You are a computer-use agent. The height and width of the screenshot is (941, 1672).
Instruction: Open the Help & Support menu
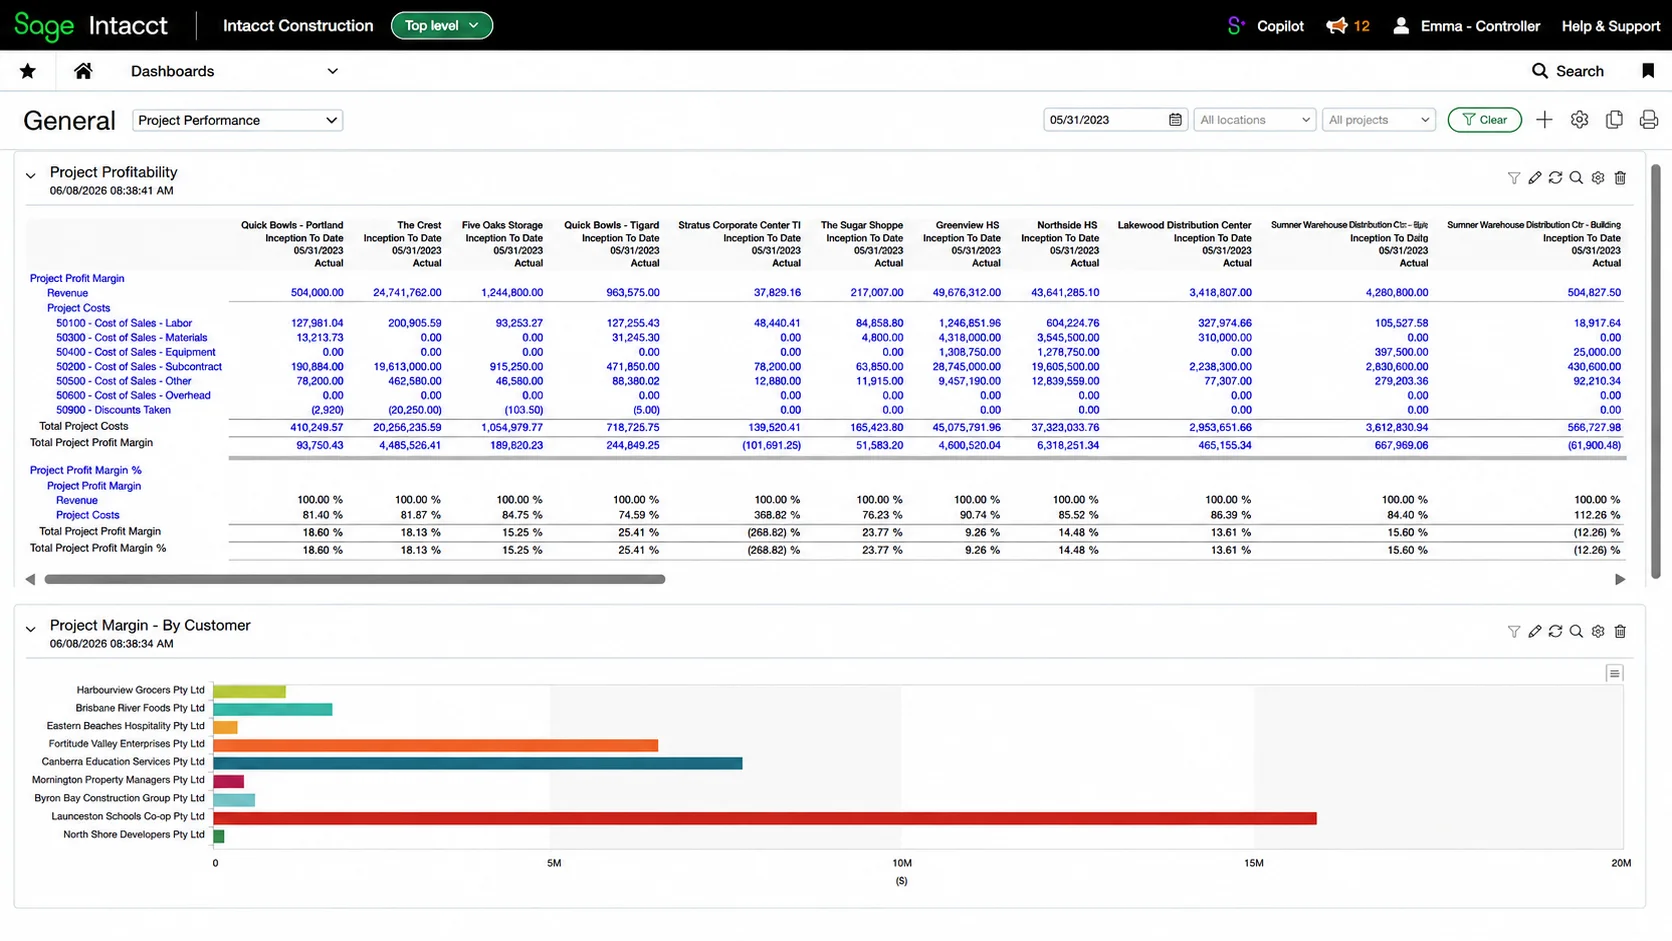pos(1610,26)
